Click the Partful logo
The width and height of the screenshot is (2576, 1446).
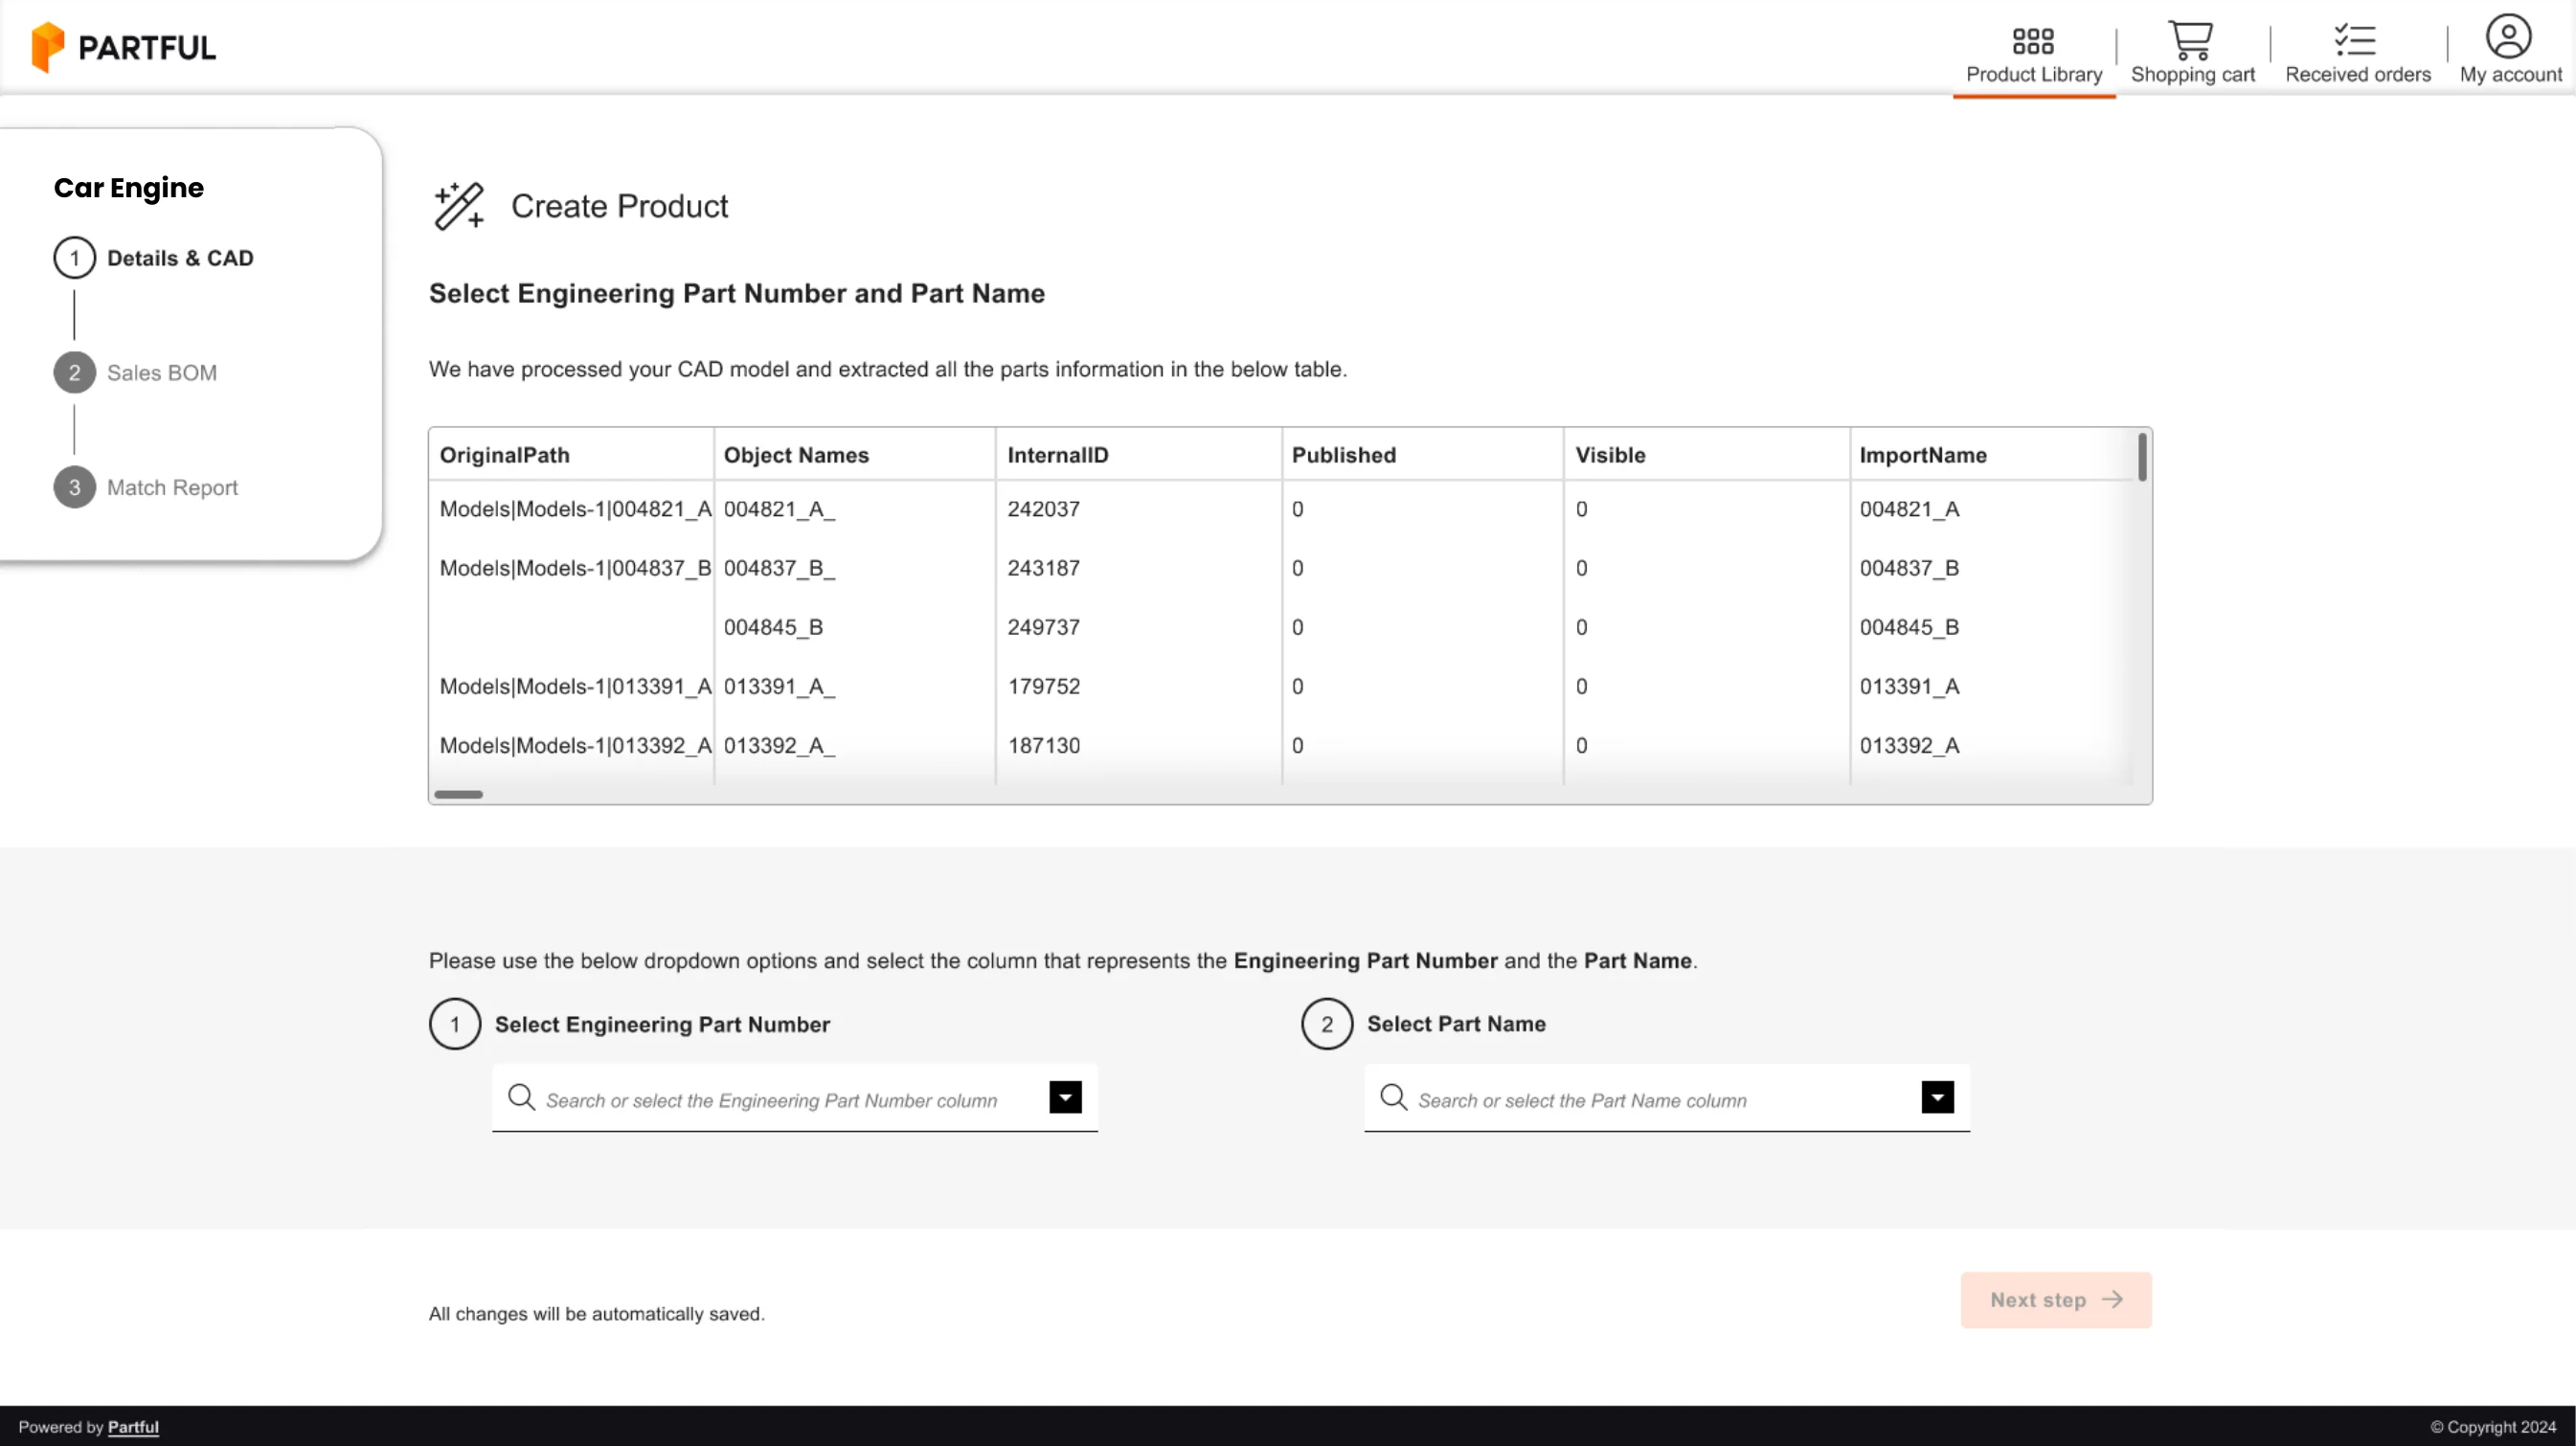point(123,47)
